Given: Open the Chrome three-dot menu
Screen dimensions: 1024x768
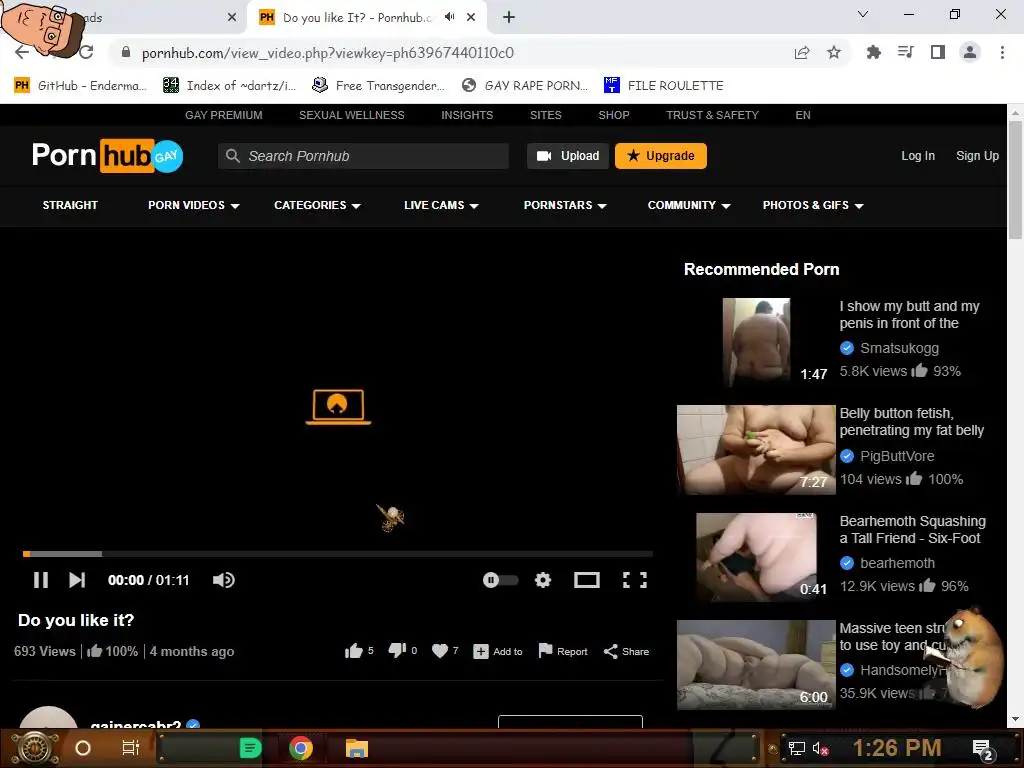Looking at the screenshot, I should pos(1002,52).
